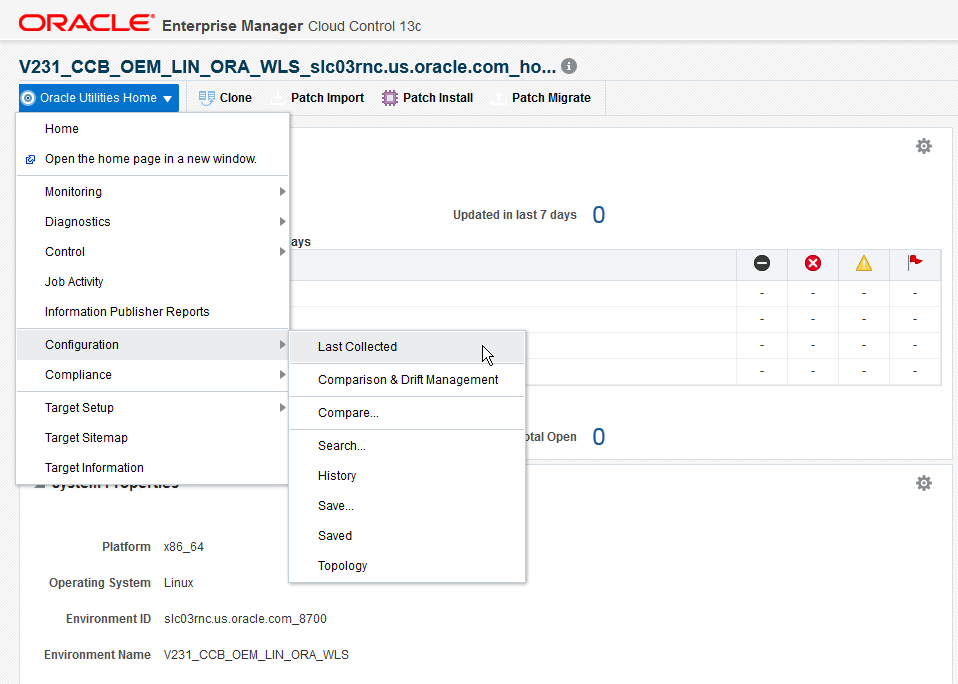Select Target Sitemap menu item
Screen dimensions: 958x684
pos(153,437)
